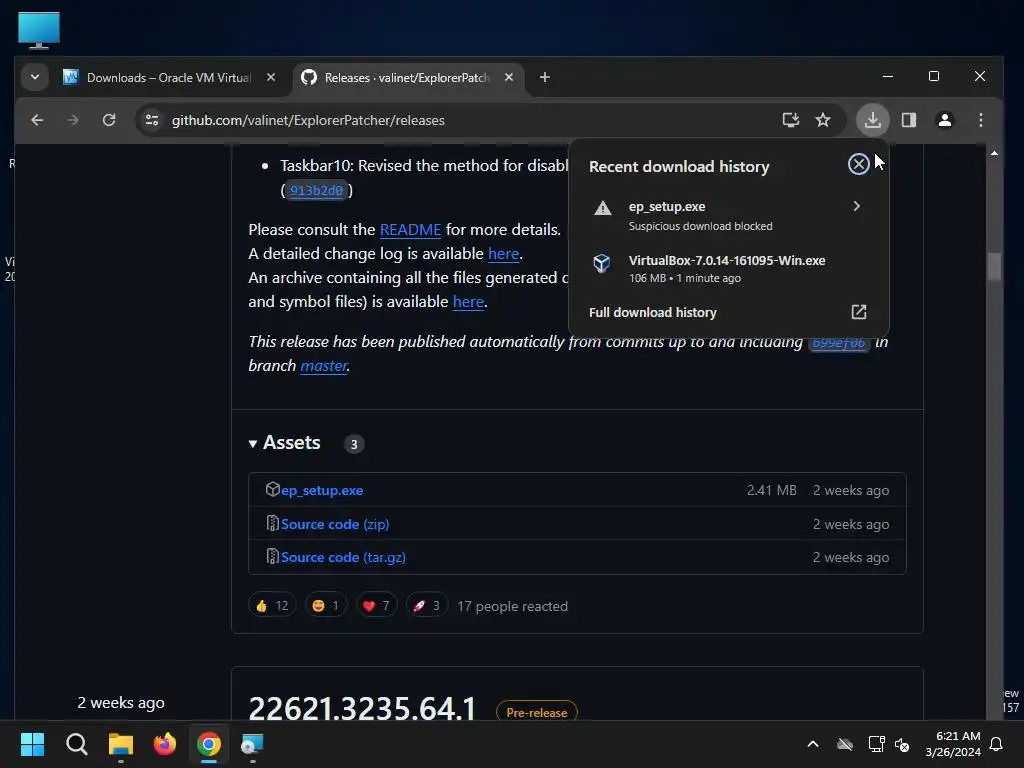Image resolution: width=1024 pixels, height=768 pixels.
Task: Bookmark this page with star icon
Action: [x=823, y=120]
